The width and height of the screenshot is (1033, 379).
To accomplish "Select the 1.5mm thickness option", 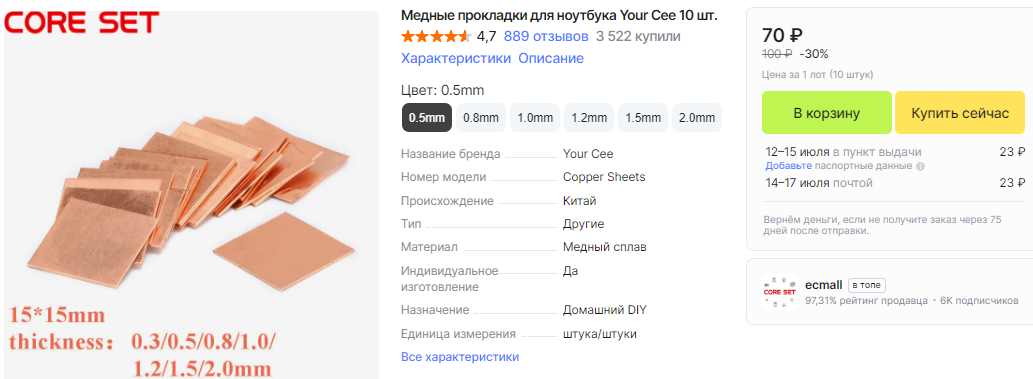I will point(643,118).
